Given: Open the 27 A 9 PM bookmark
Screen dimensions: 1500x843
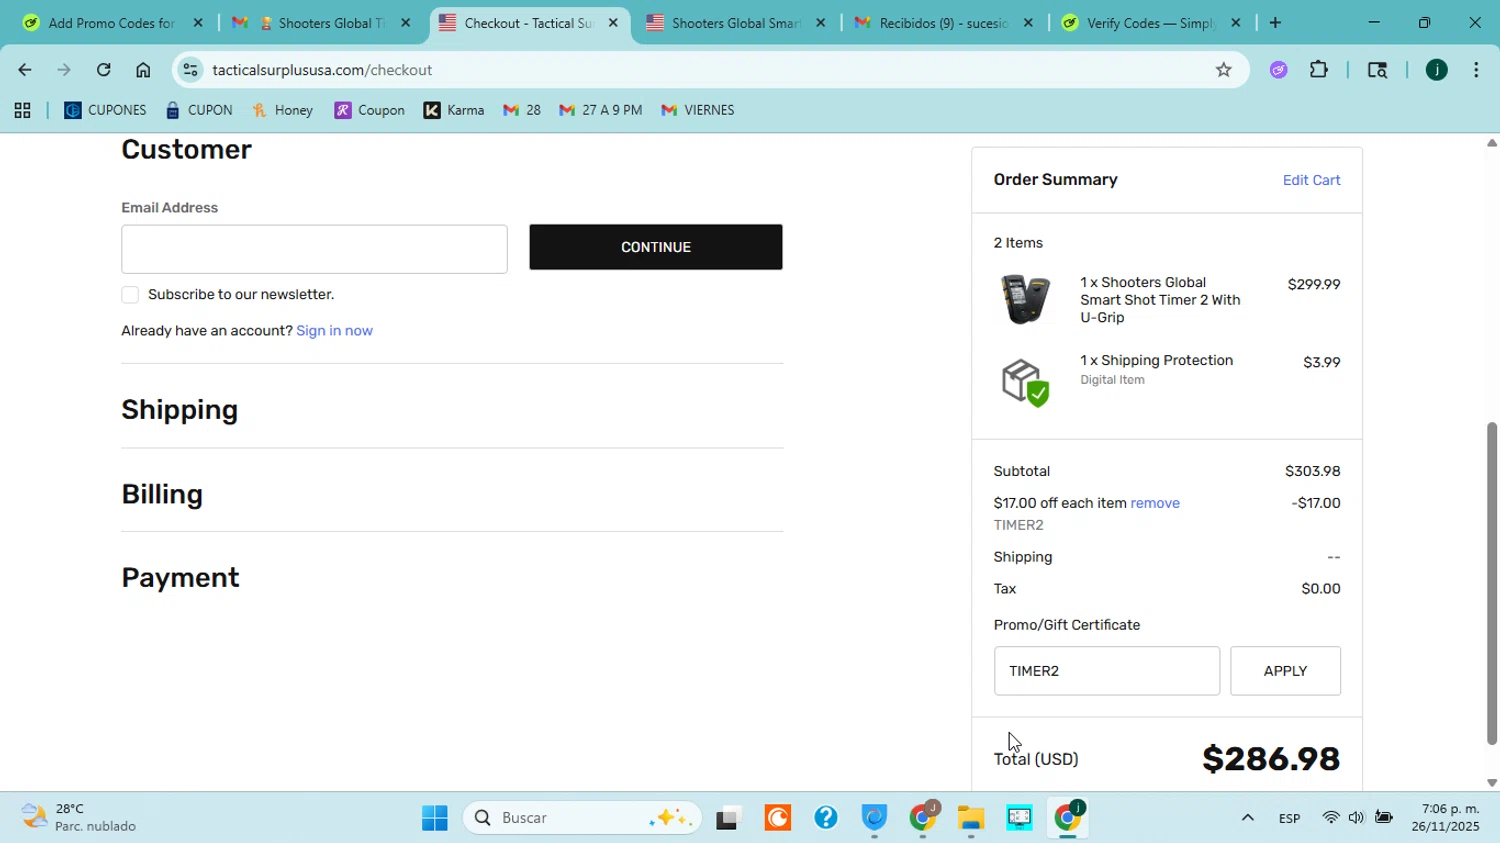Looking at the screenshot, I should pos(601,111).
